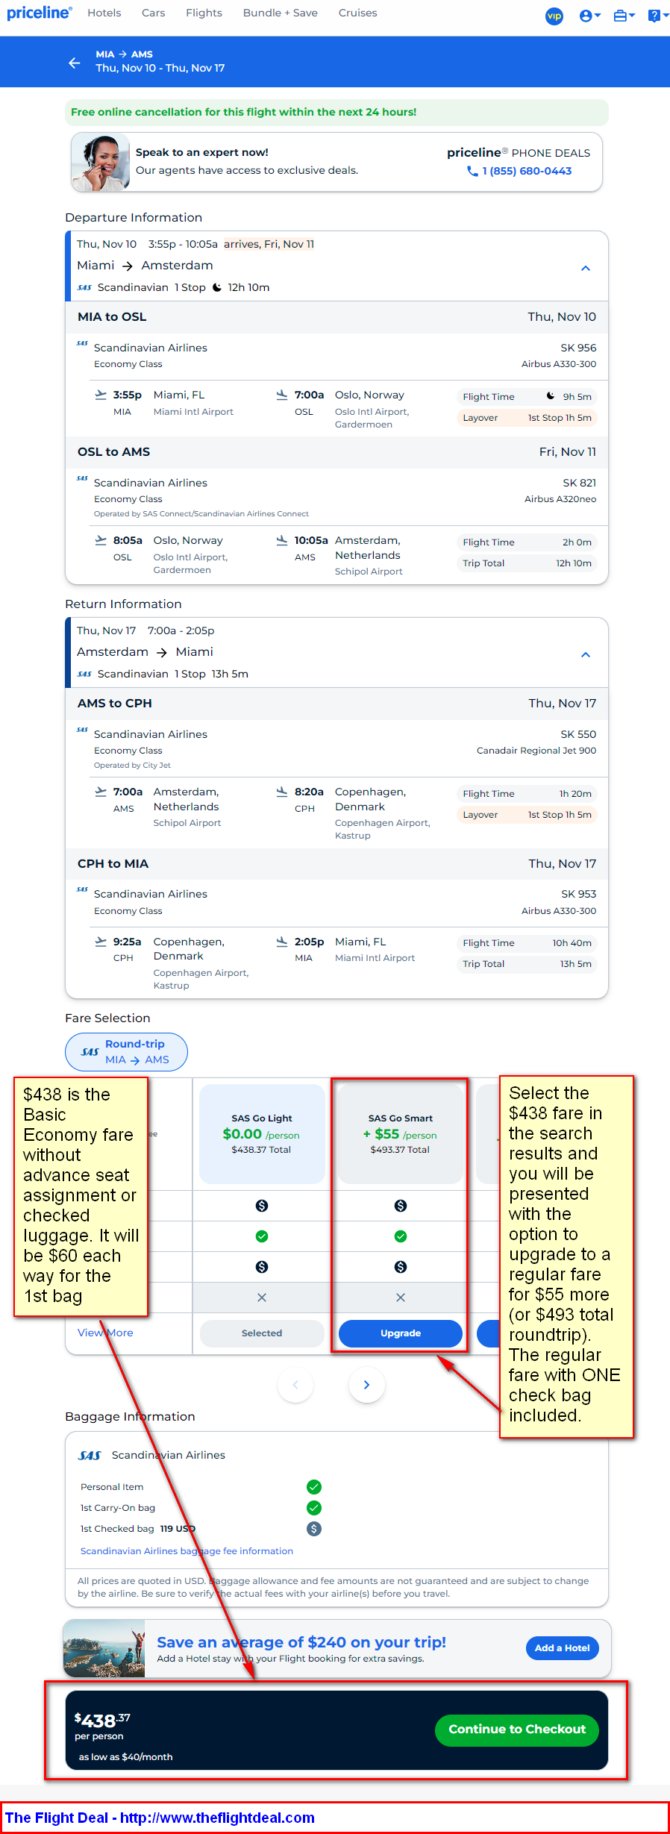This screenshot has height=1834, width=670.
Task: Click the SAS Go Smart green checkmark
Action: 400,1236
